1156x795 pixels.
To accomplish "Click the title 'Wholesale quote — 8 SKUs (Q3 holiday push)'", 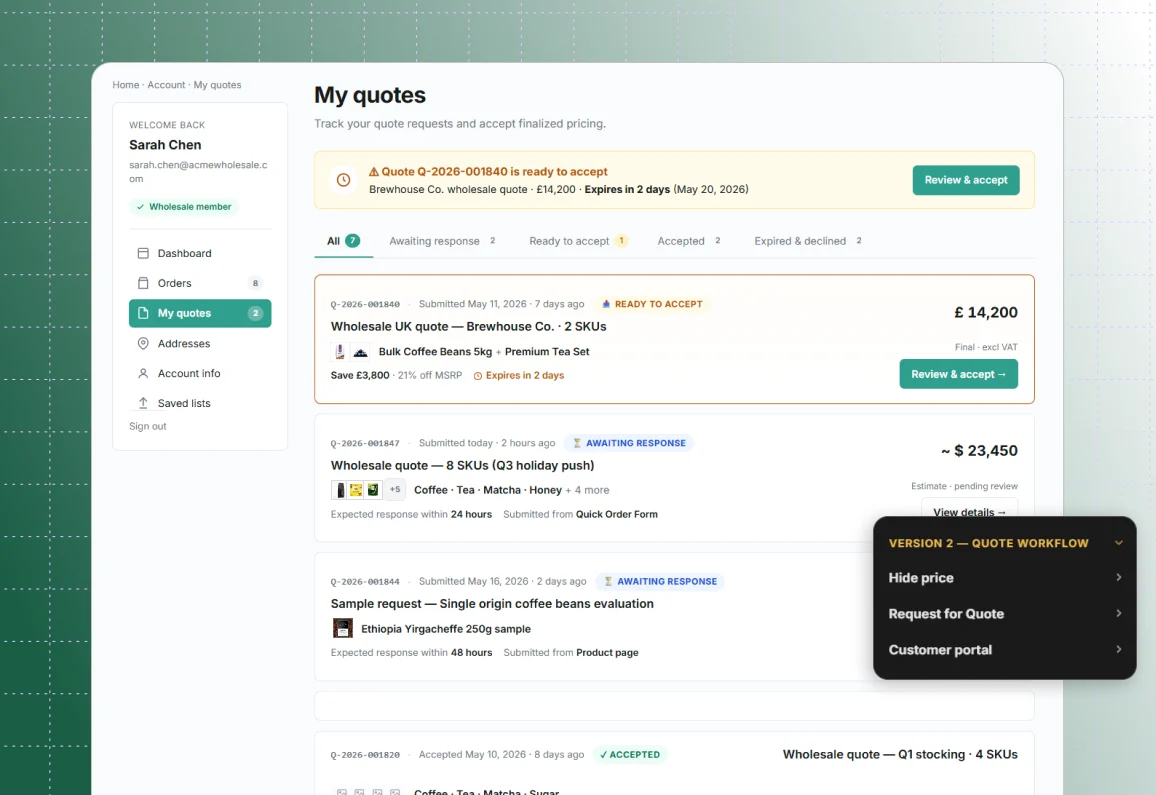I will 462,465.
